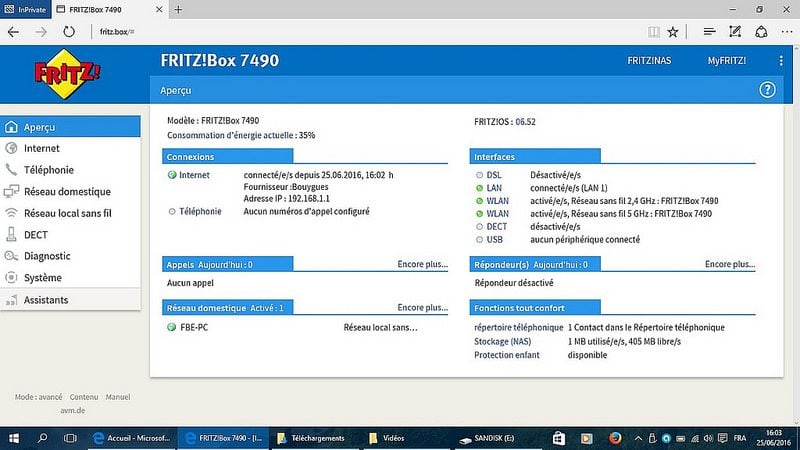Click the DSL interface link
Screen dimensions: 800x450
[x=493, y=175]
